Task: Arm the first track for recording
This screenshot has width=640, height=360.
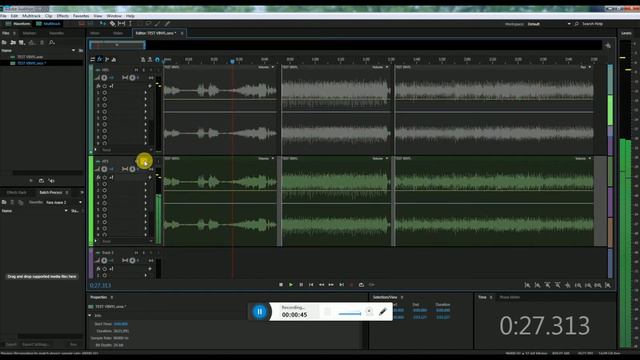Action: tap(151, 70)
